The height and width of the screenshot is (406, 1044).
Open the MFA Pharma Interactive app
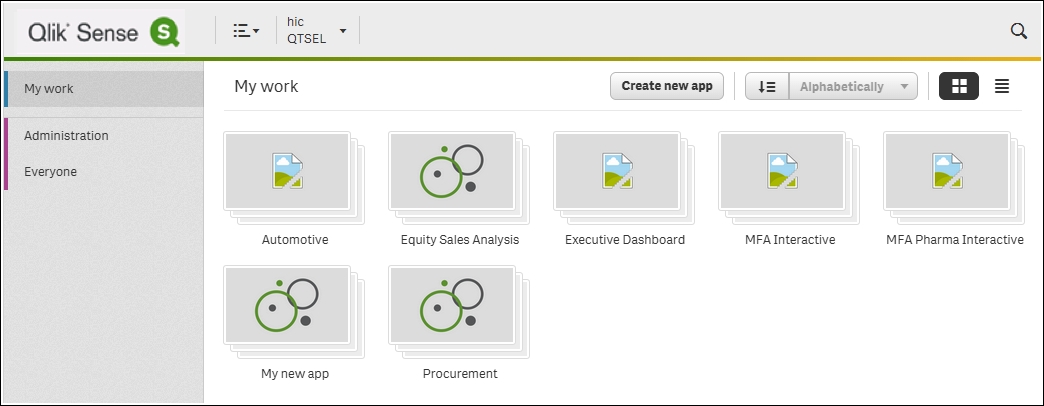(947, 171)
